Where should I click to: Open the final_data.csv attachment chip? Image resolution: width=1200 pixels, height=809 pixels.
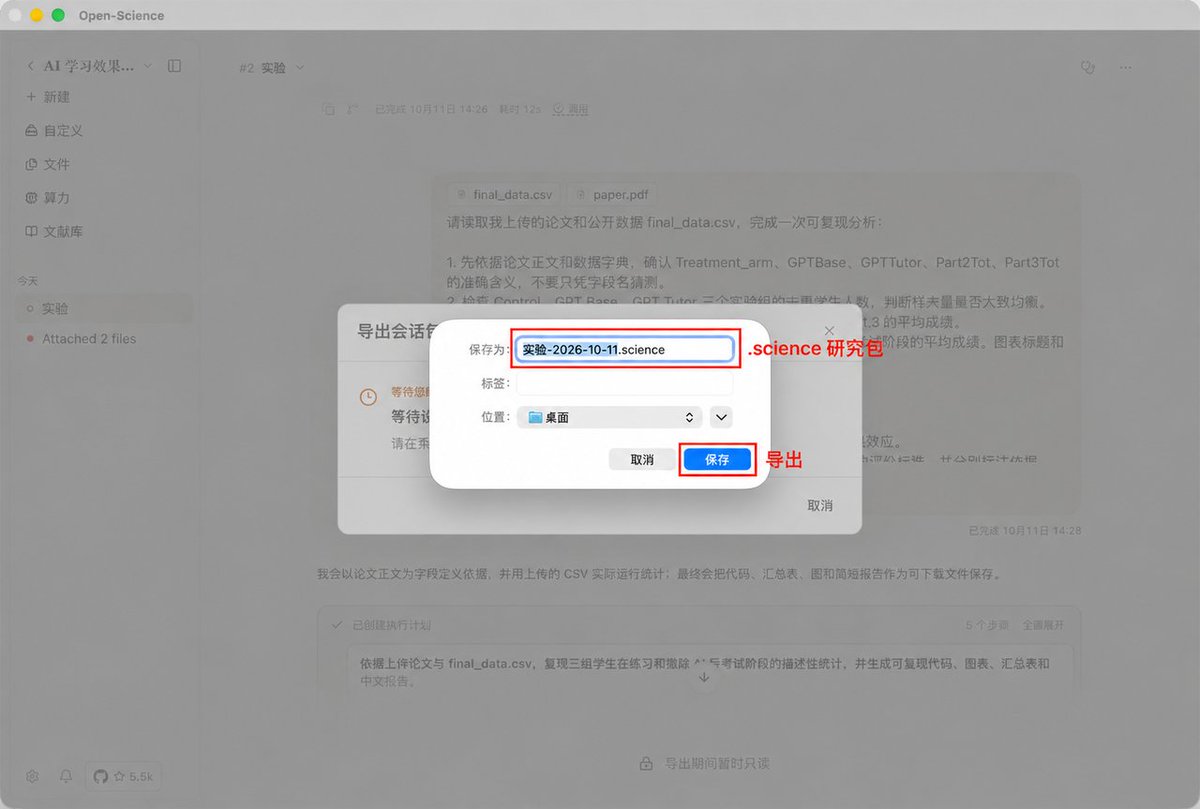(x=504, y=195)
